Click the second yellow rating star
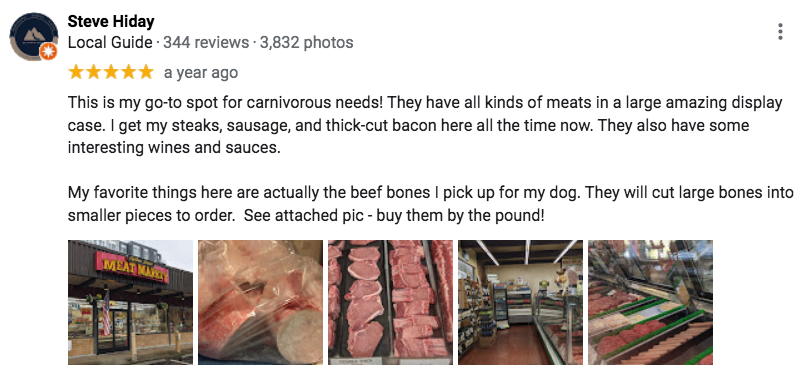Image resolution: width=807 pixels, height=379 pixels. point(94,72)
